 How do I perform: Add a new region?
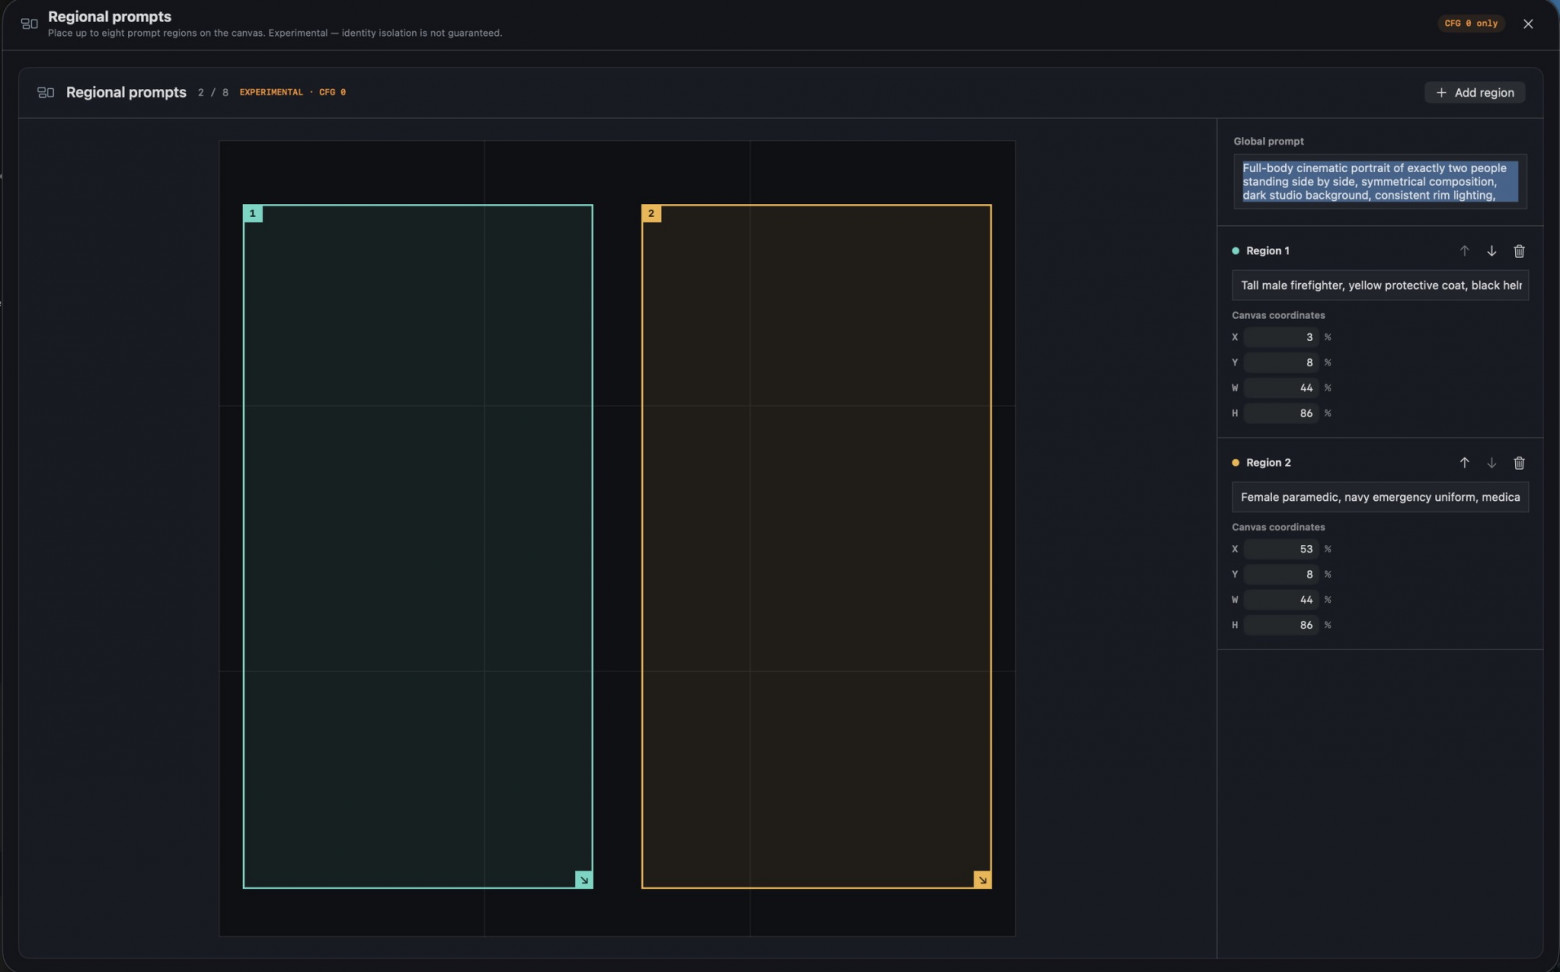[1475, 93]
